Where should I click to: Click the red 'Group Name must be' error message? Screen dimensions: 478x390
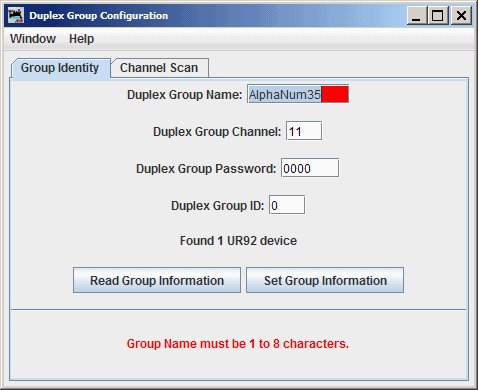tap(238, 344)
